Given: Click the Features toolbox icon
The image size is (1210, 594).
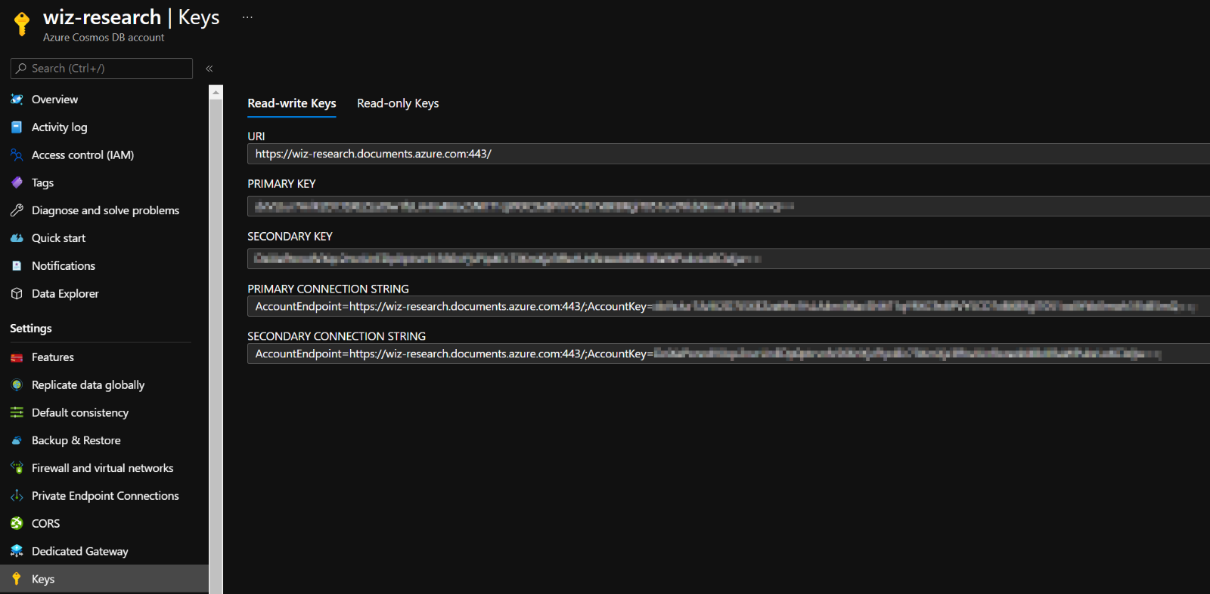Looking at the screenshot, I should coord(16,357).
